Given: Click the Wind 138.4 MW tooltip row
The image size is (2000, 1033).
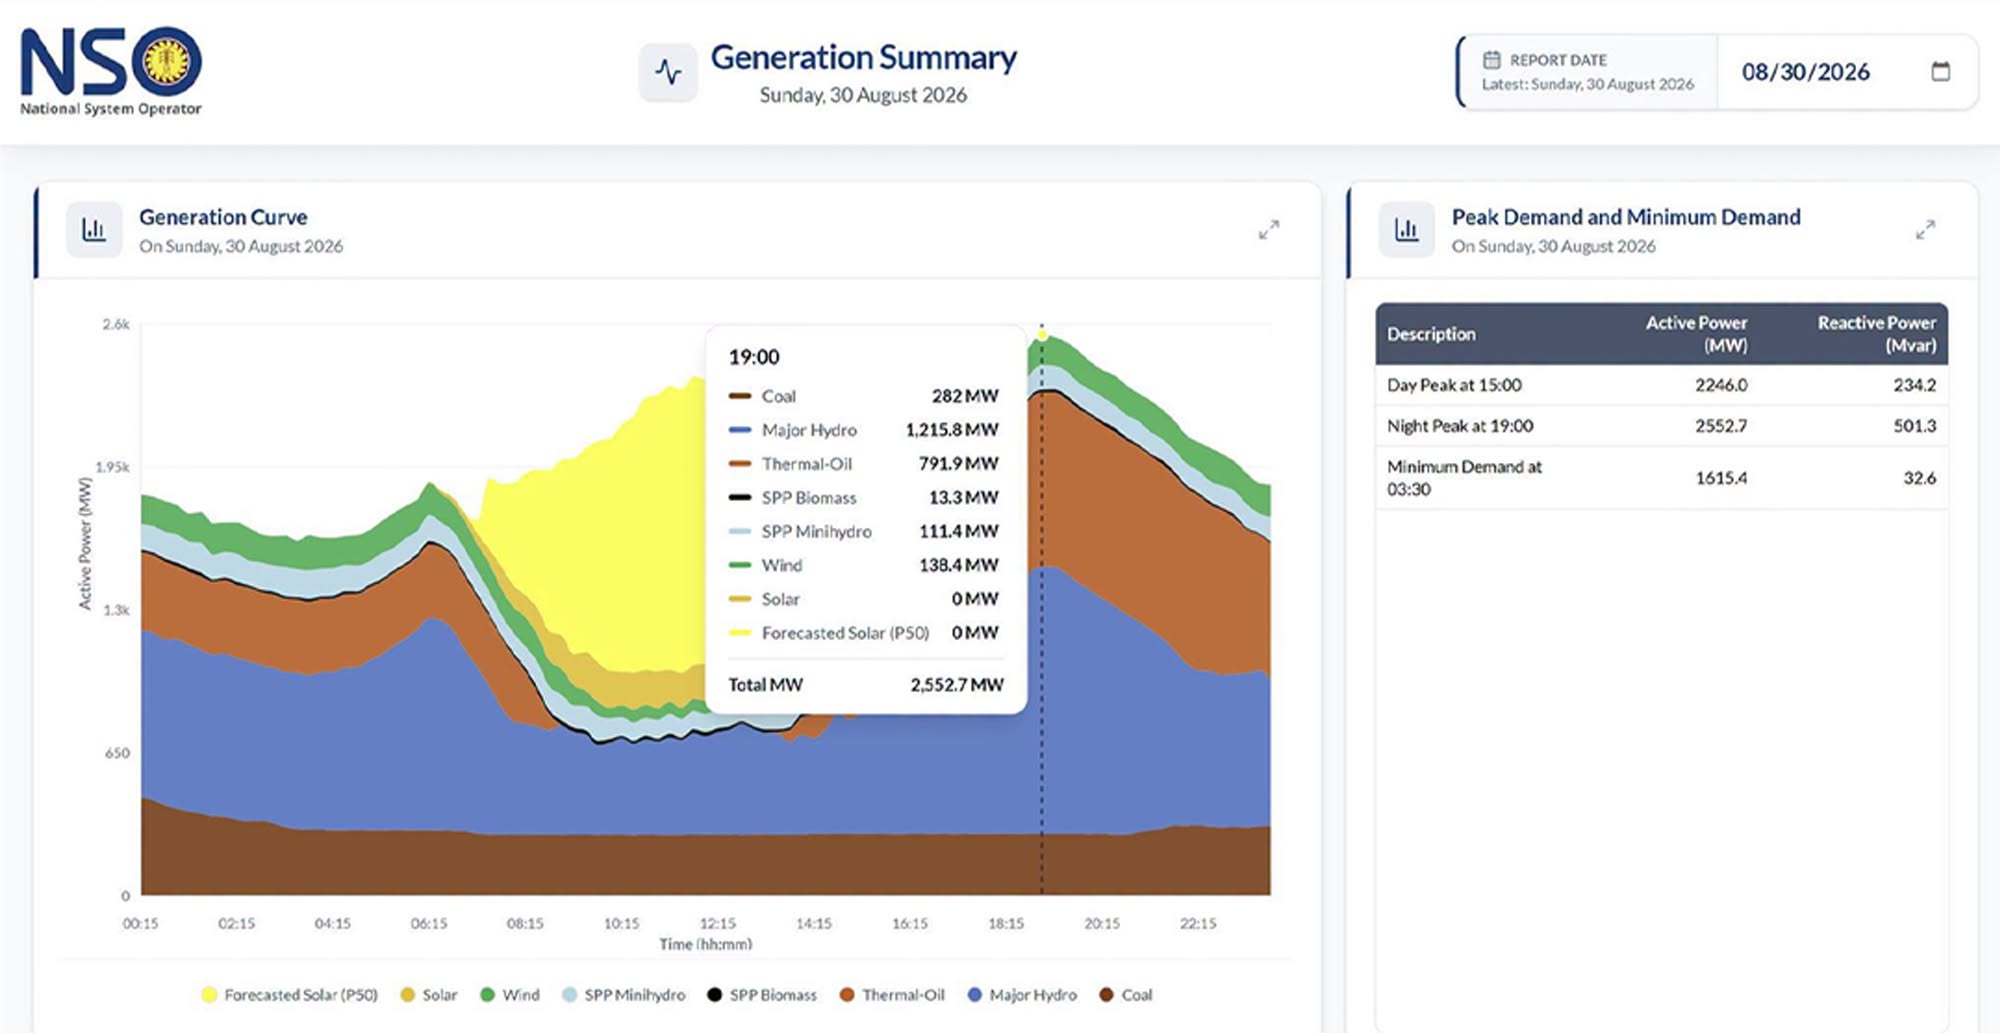Looking at the screenshot, I should [864, 566].
